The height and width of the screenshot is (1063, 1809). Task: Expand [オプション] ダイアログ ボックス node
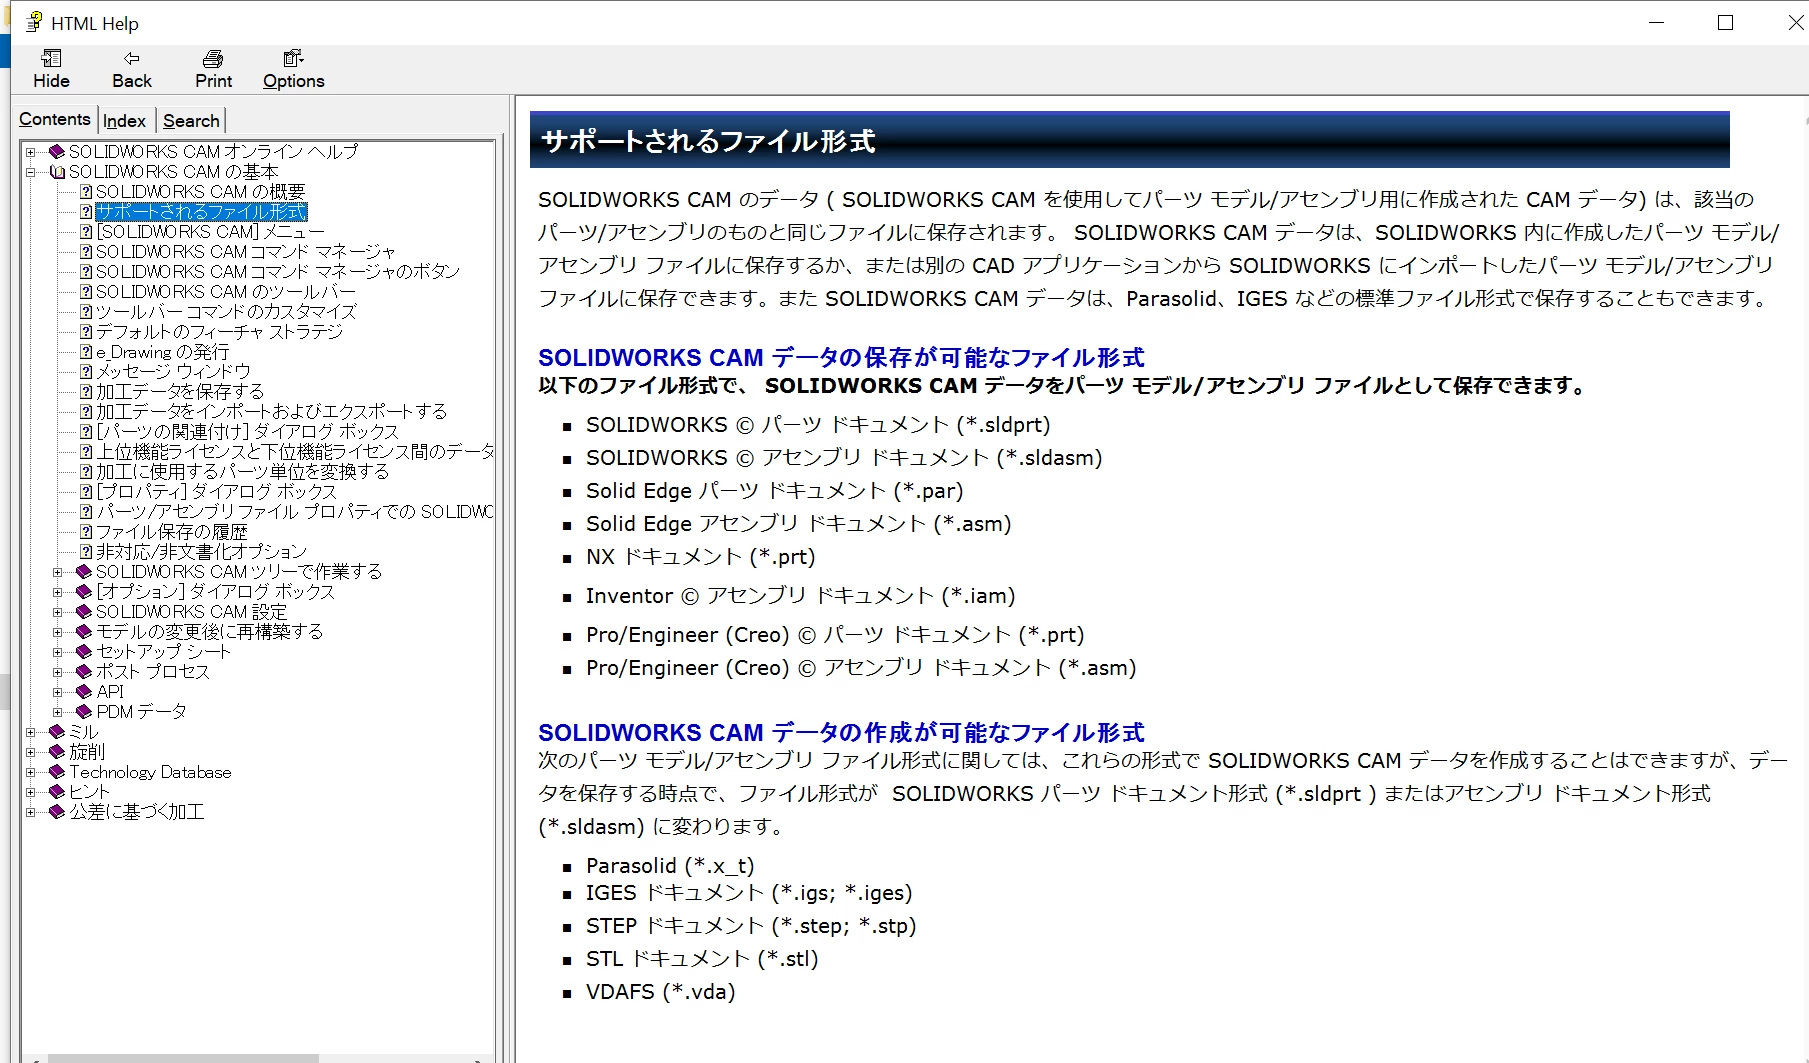click(58, 592)
